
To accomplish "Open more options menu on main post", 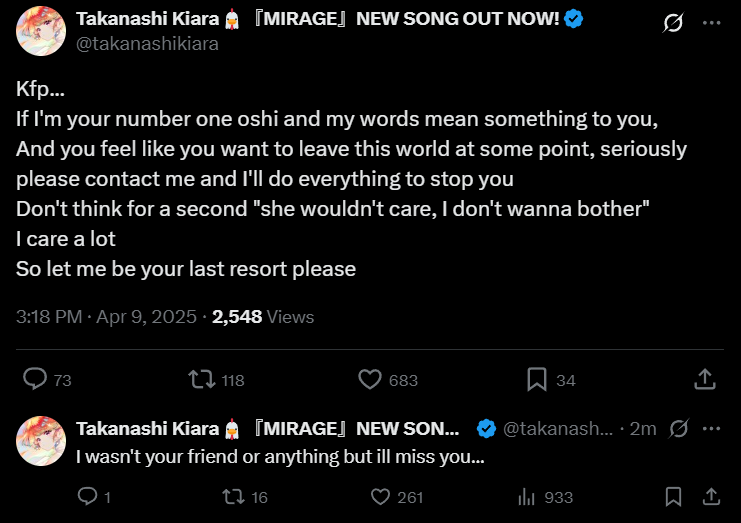I will tap(711, 22).
